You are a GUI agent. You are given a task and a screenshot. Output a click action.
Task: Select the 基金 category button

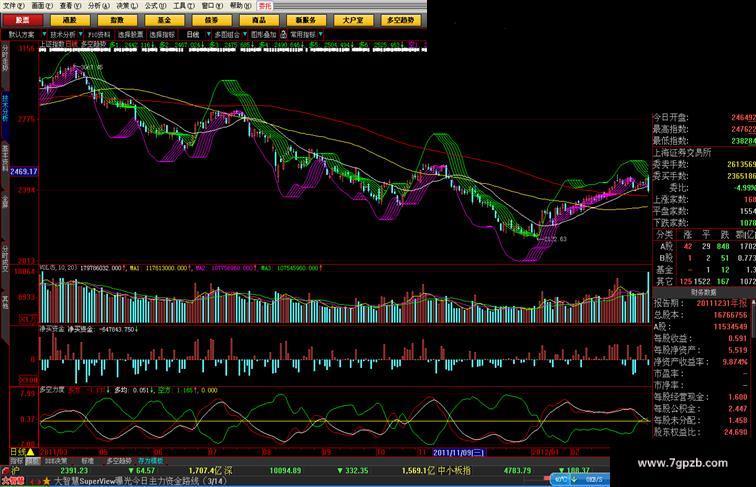coord(164,20)
